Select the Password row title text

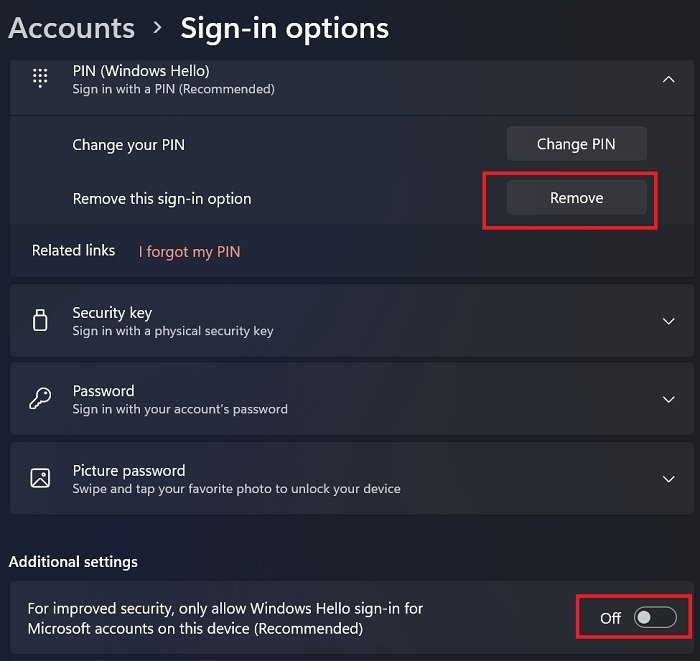point(103,391)
